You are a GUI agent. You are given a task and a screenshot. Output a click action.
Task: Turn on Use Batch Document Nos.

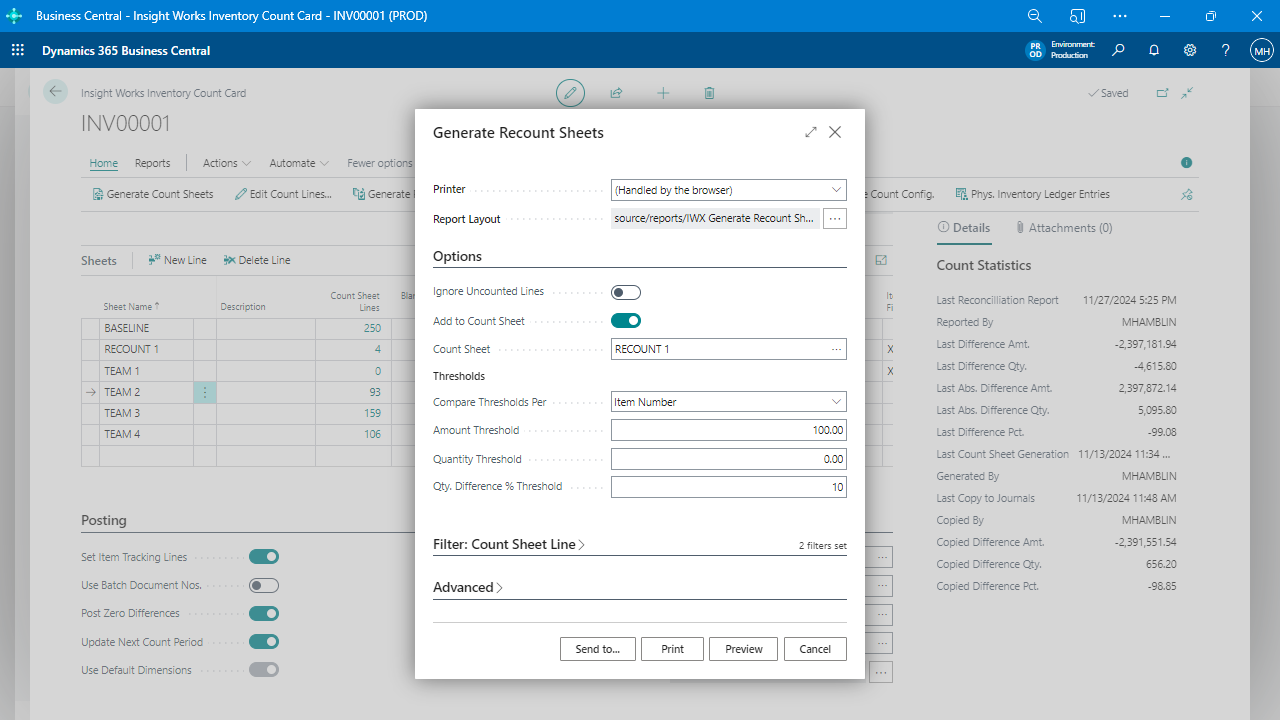[263, 585]
